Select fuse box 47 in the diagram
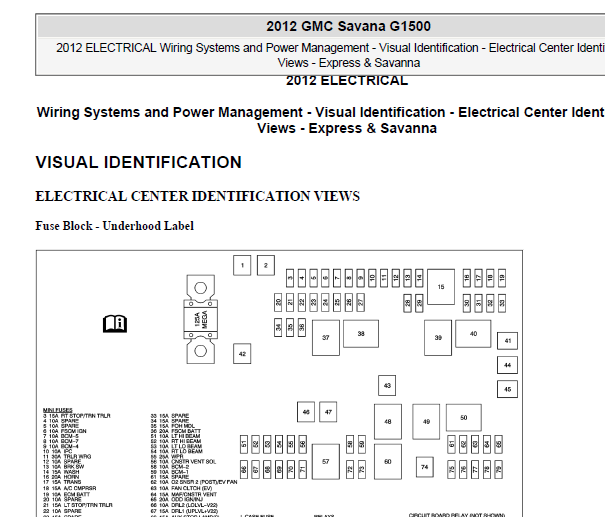The width and height of the screenshot is (605, 517). point(328,412)
